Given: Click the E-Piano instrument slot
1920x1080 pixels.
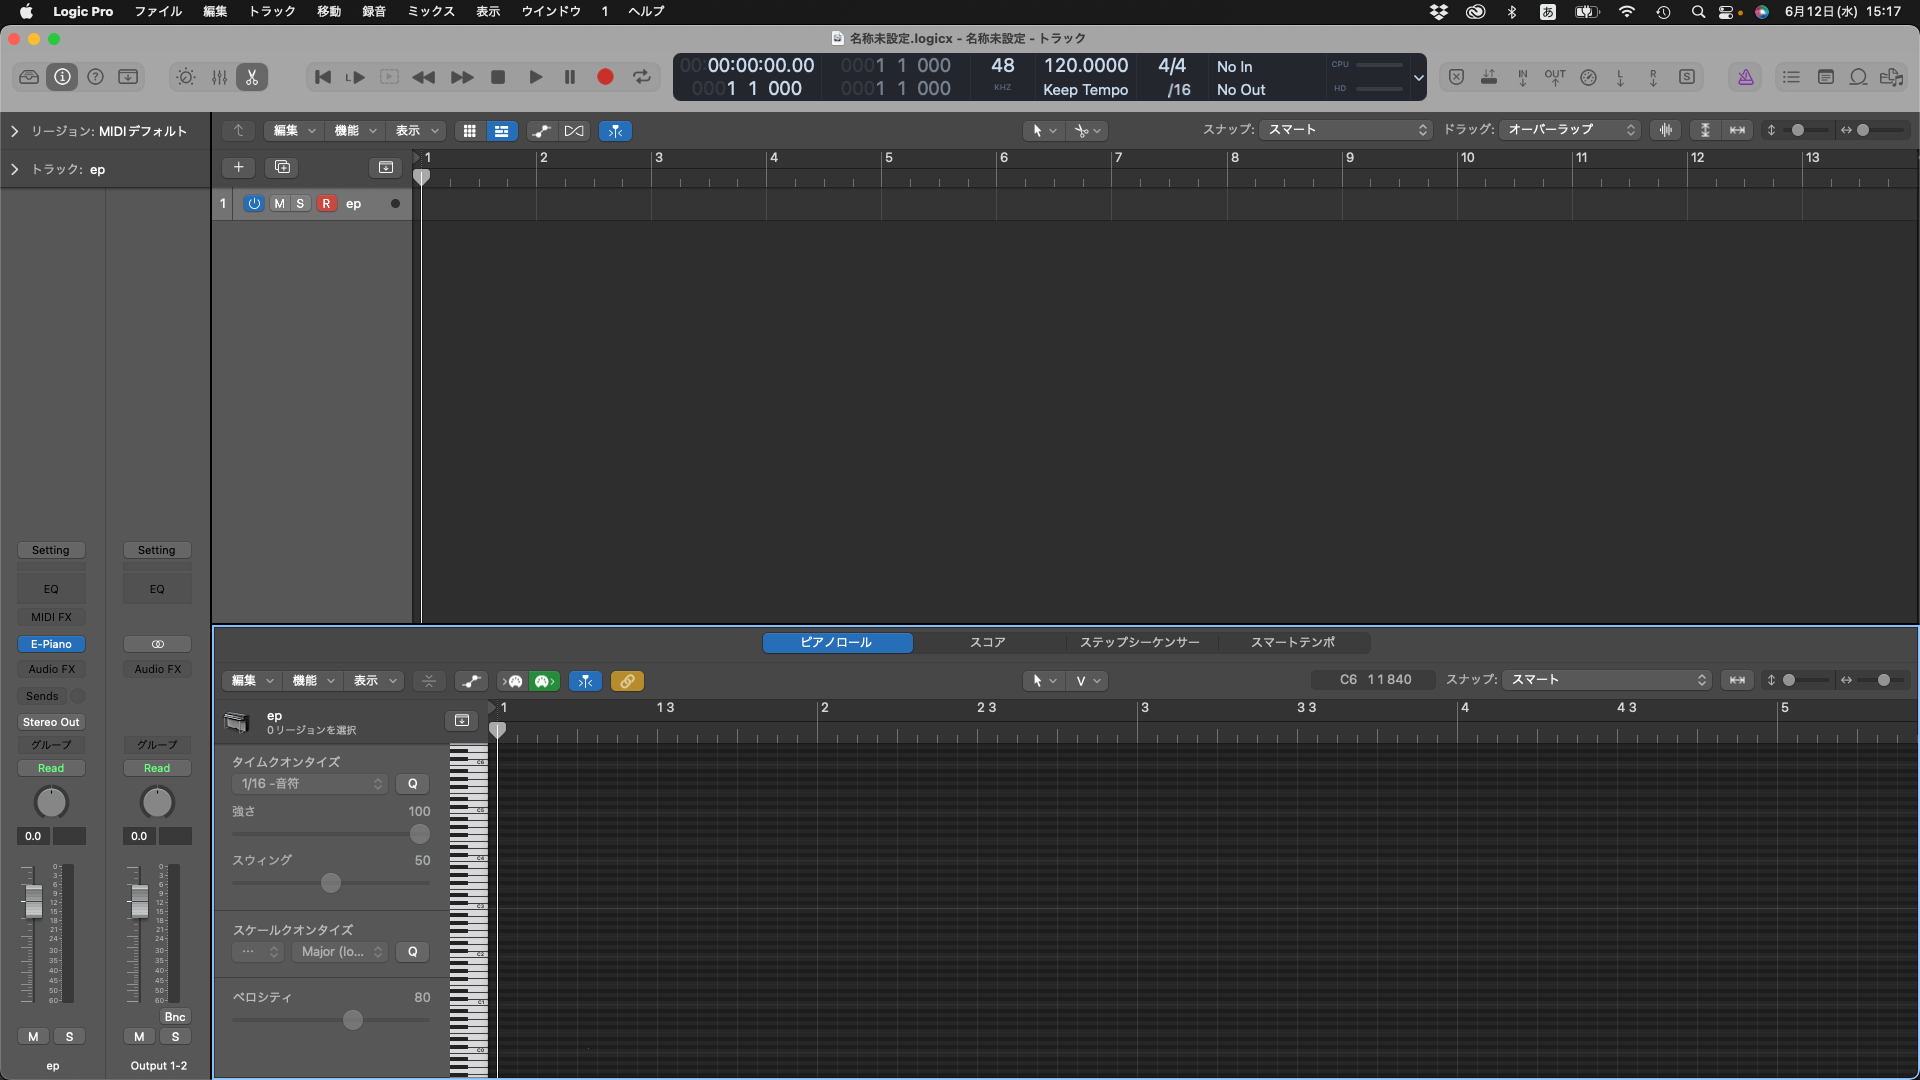Looking at the screenshot, I should pos(51,644).
